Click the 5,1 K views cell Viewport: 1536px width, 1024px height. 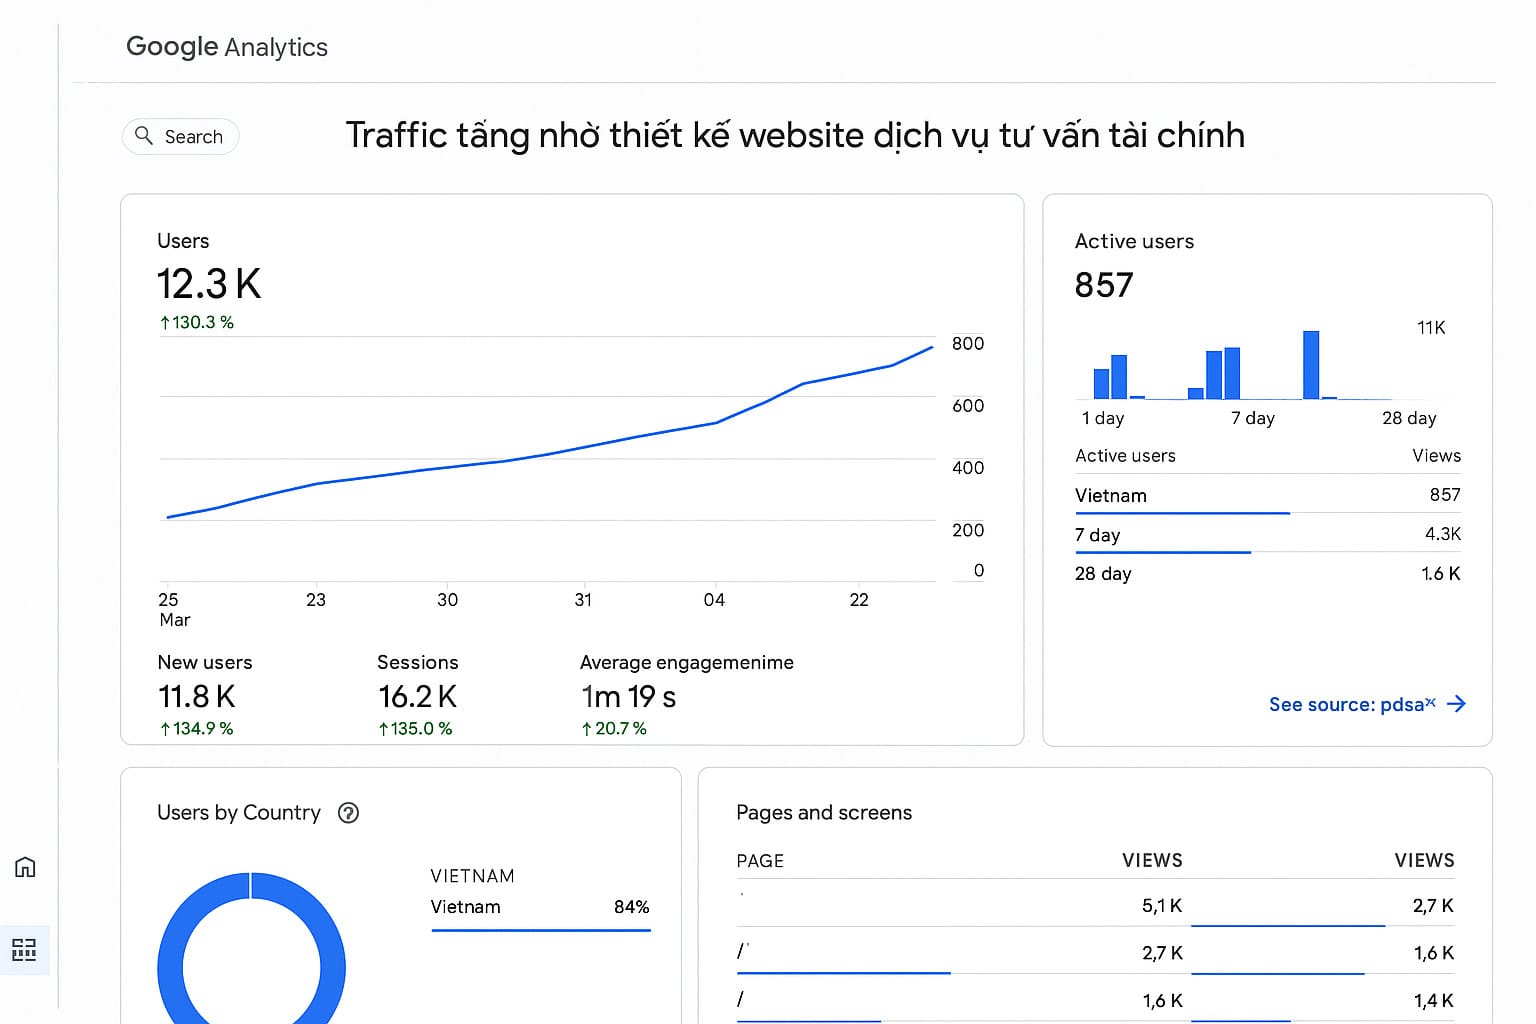click(x=1162, y=906)
